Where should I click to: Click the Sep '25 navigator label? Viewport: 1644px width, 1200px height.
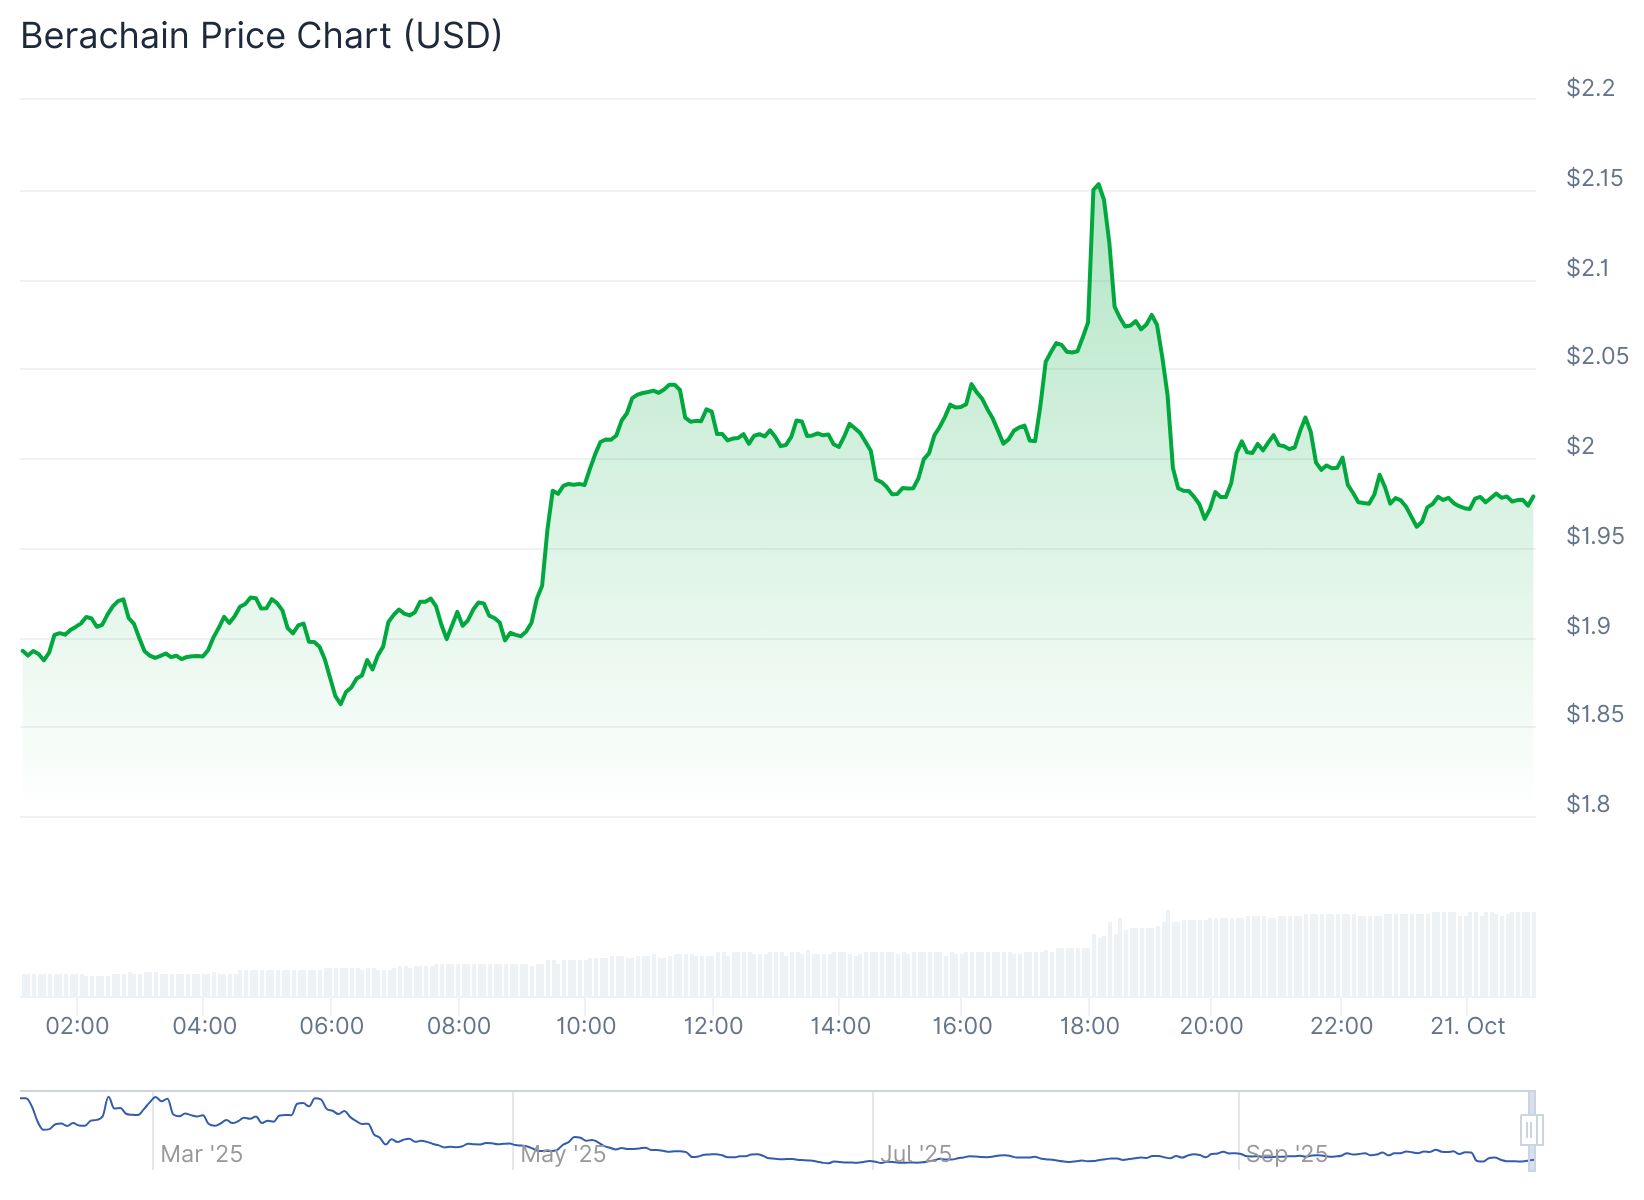click(x=1286, y=1154)
